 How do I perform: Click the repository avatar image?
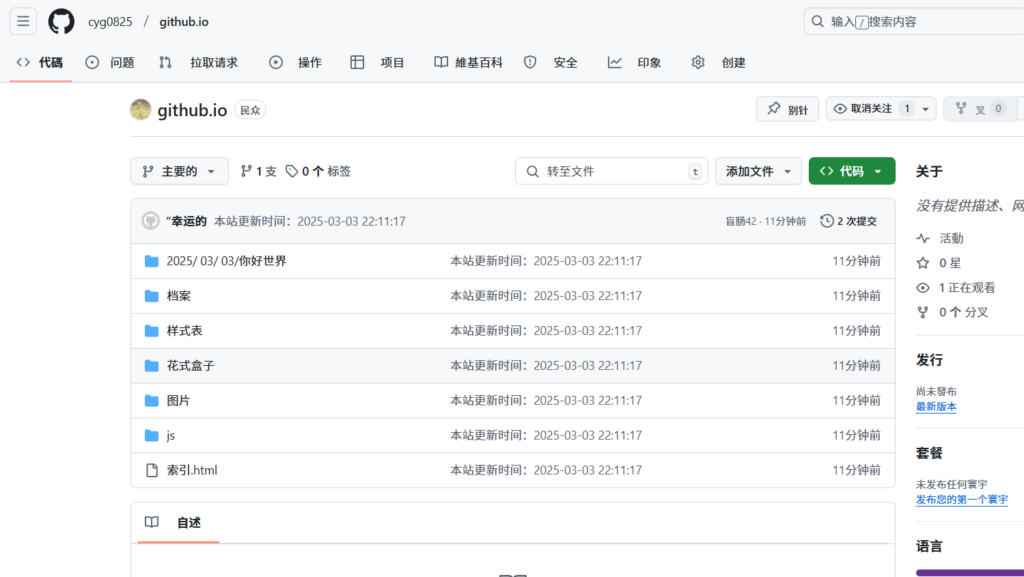(141, 110)
